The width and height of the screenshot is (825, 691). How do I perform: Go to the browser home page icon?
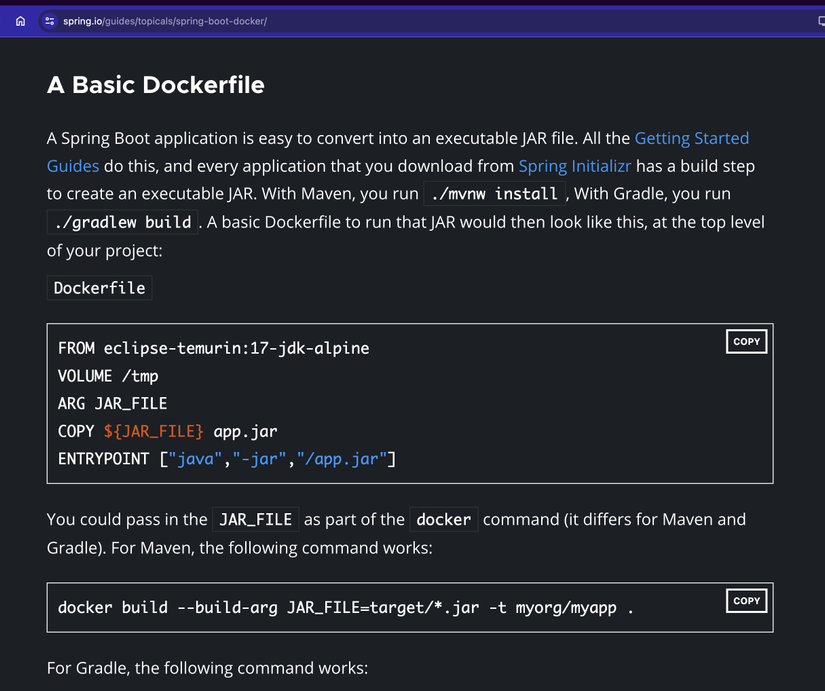tap(21, 21)
